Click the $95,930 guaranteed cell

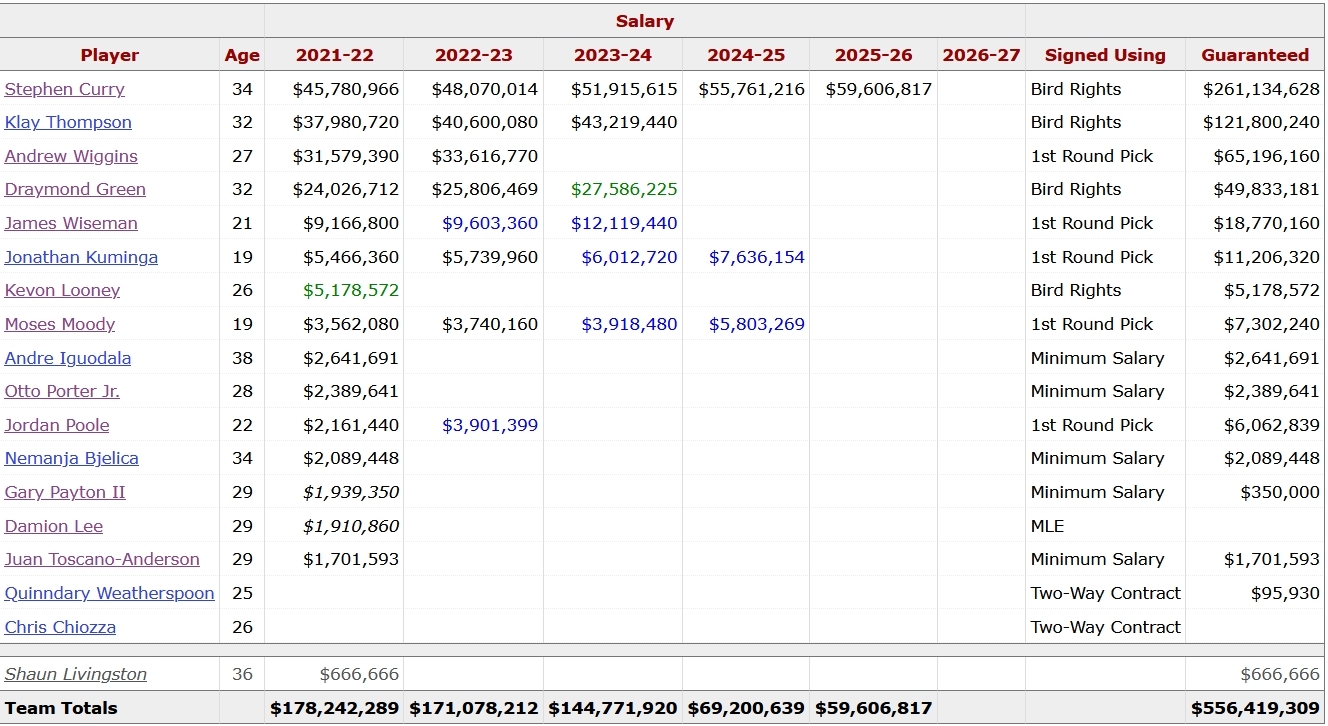[1285, 593]
